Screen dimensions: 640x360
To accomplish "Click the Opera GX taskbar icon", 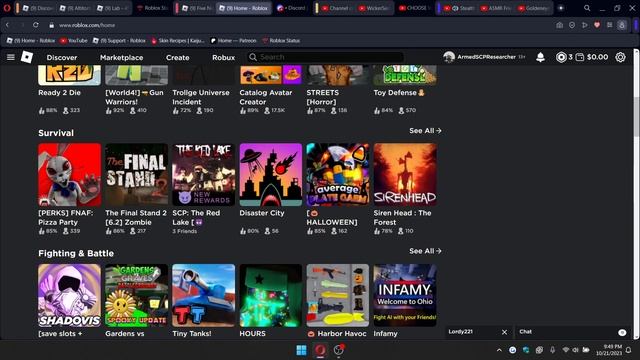I will coord(320,350).
